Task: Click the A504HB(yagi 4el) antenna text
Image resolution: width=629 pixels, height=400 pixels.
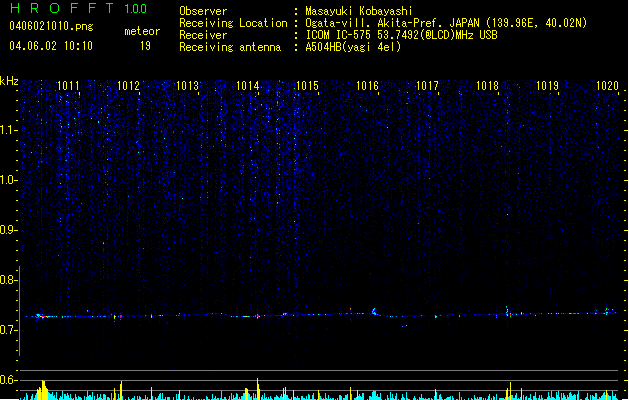Action: 353,47
